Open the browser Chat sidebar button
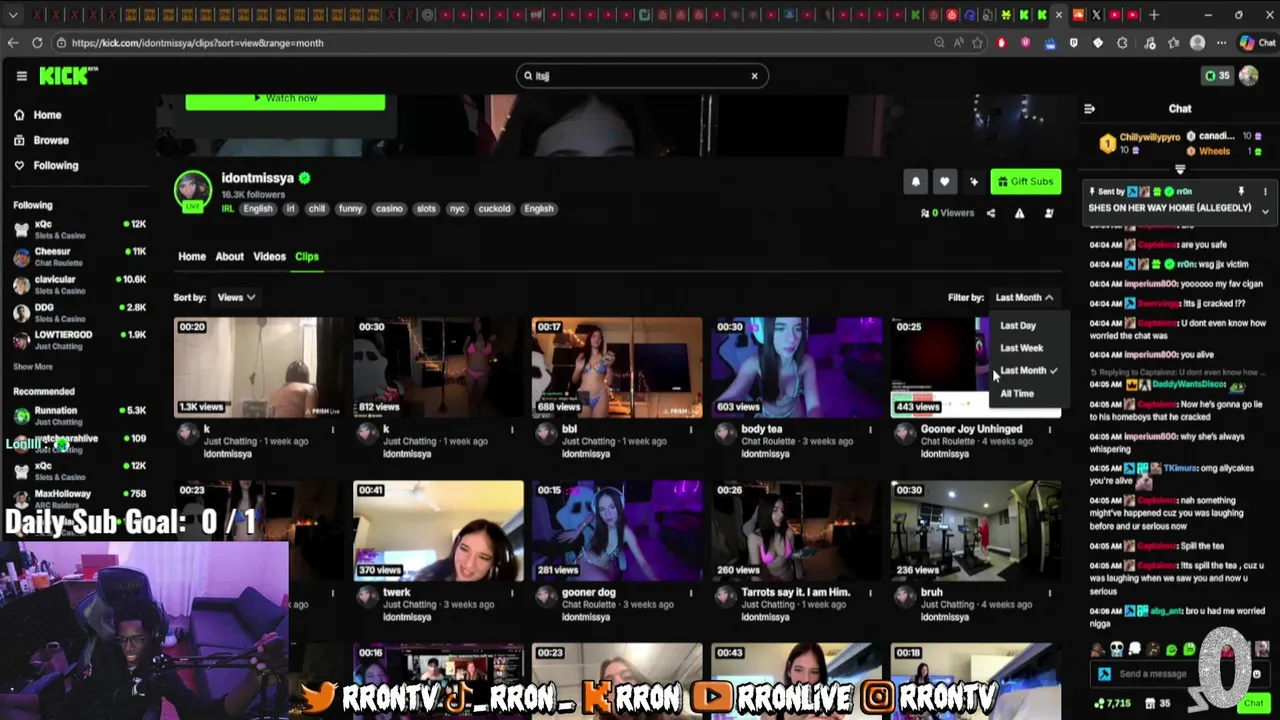Image resolution: width=1280 pixels, height=720 pixels. tap(1255, 43)
